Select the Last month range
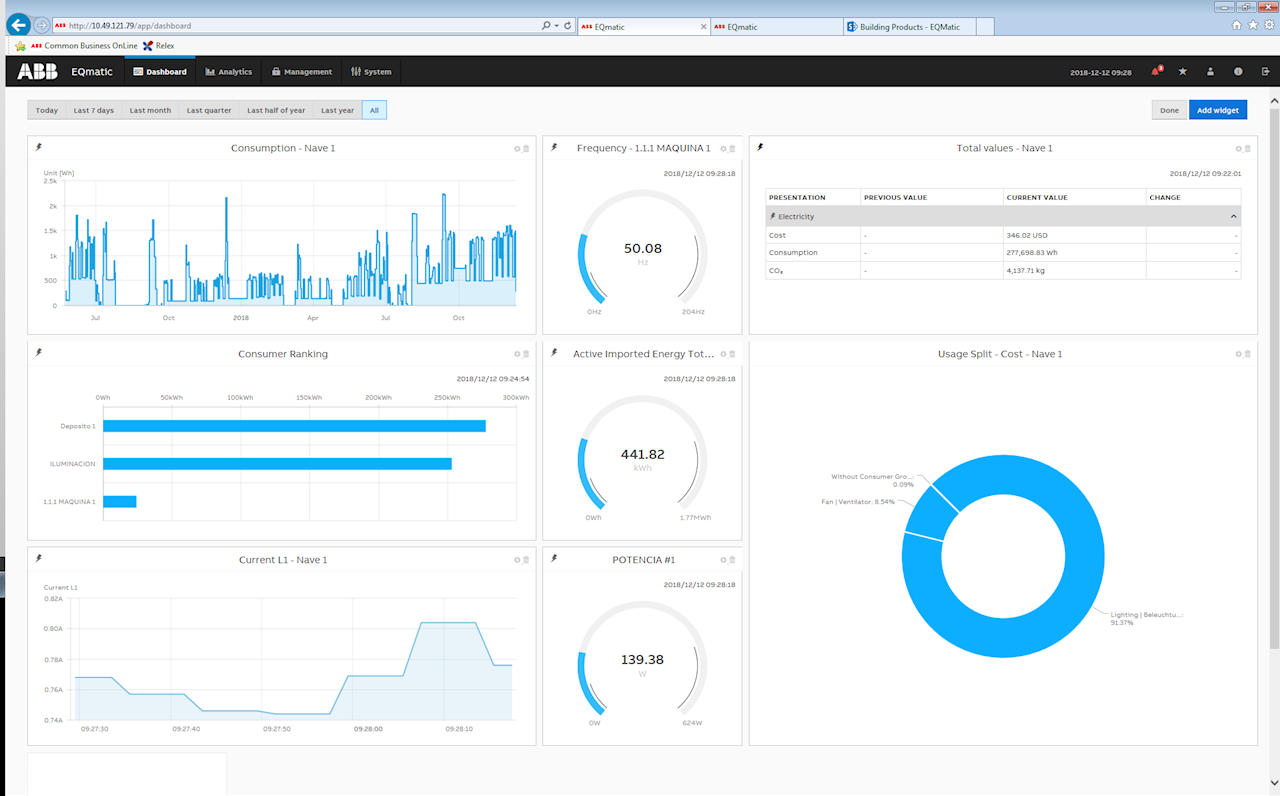Viewport: 1280px width, 796px height. (x=150, y=110)
